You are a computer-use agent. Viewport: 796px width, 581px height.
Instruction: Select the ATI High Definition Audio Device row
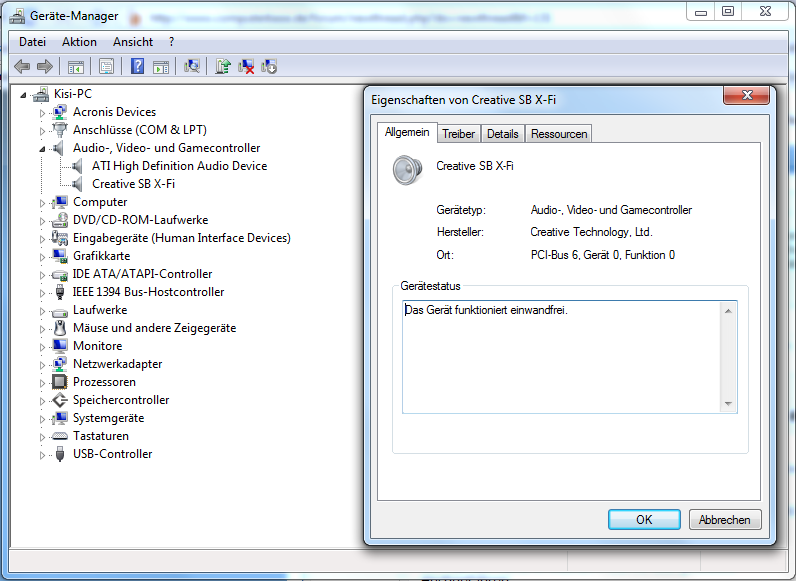[179, 166]
